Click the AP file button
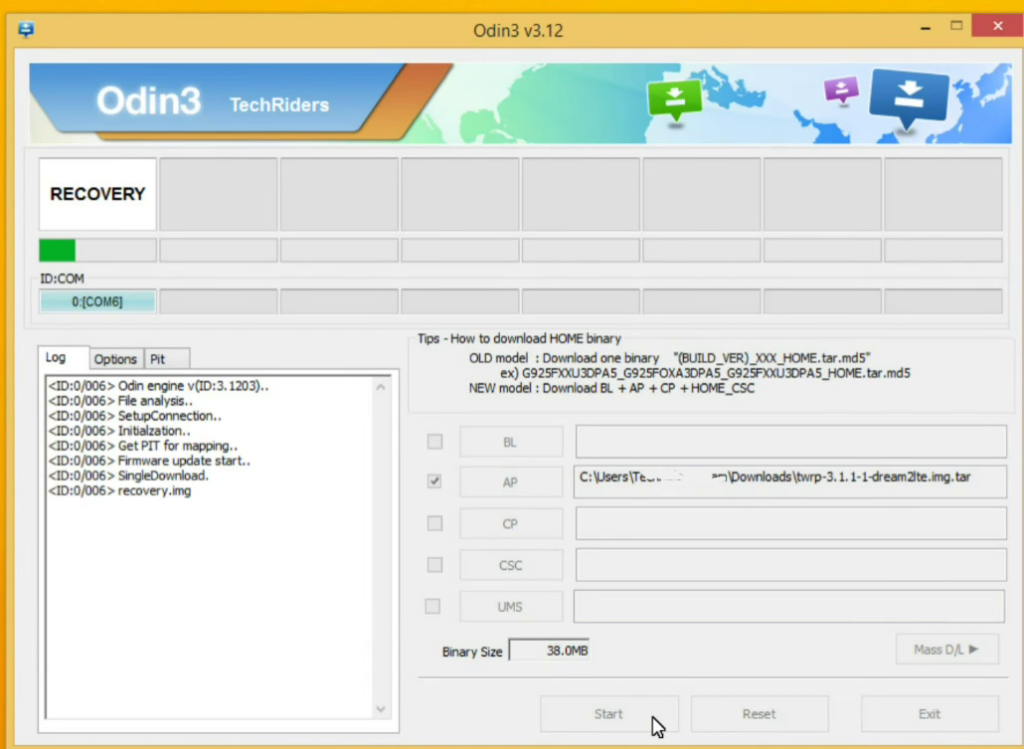The height and width of the screenshot is (749, 1024). 511,482
